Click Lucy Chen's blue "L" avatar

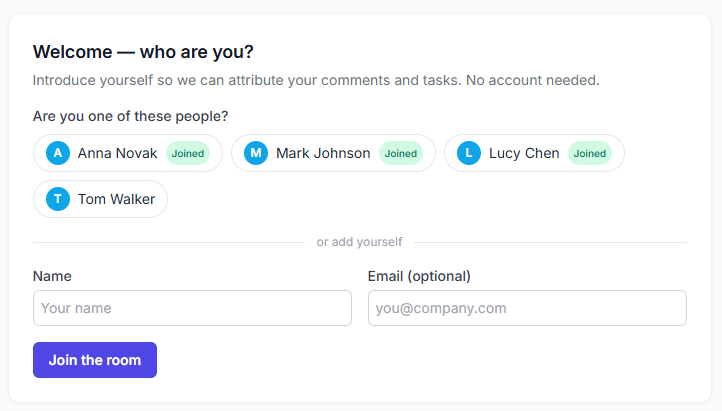click(469, 153)
